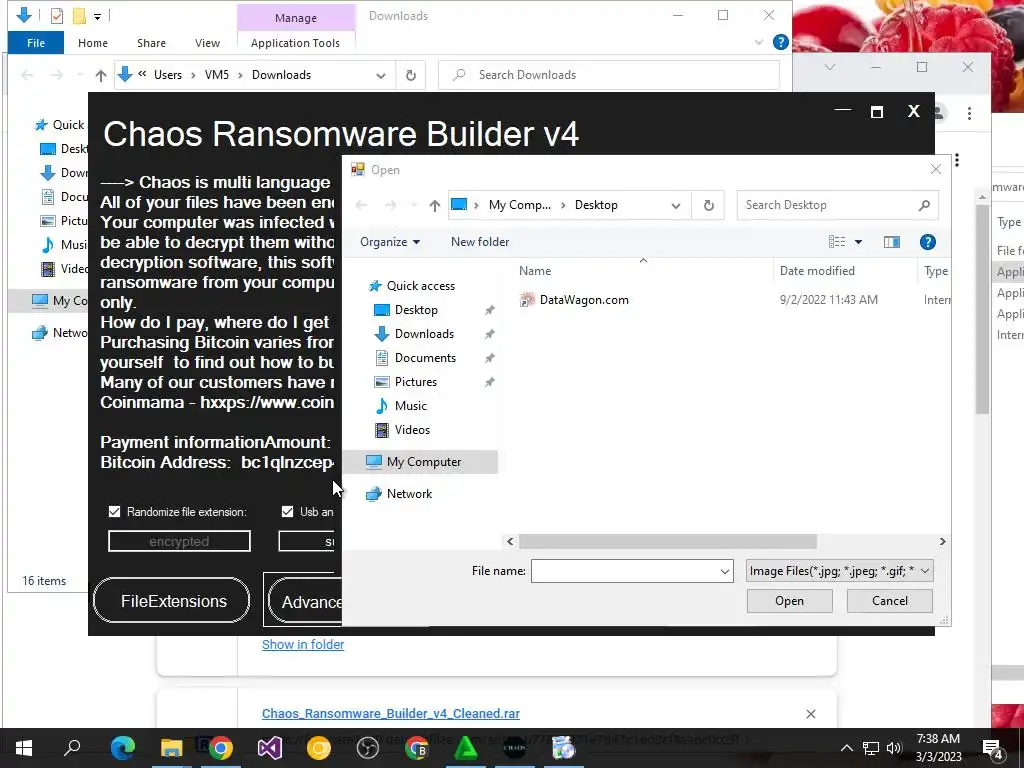Click the encrypted extension text box
The image size is (1024, 768).
coord(179,541)
